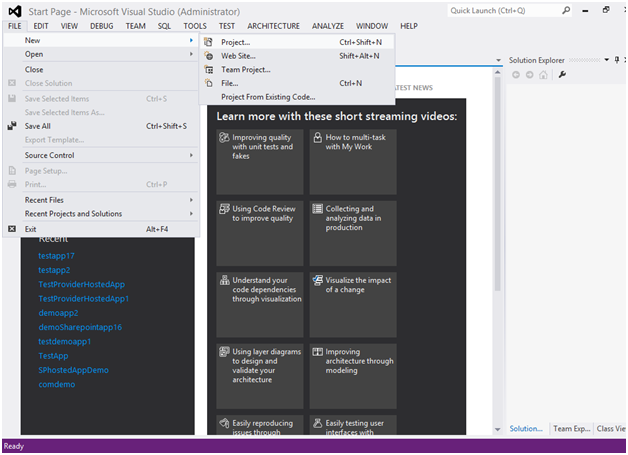Click icon on code dependencies video

tap(224, 280)
